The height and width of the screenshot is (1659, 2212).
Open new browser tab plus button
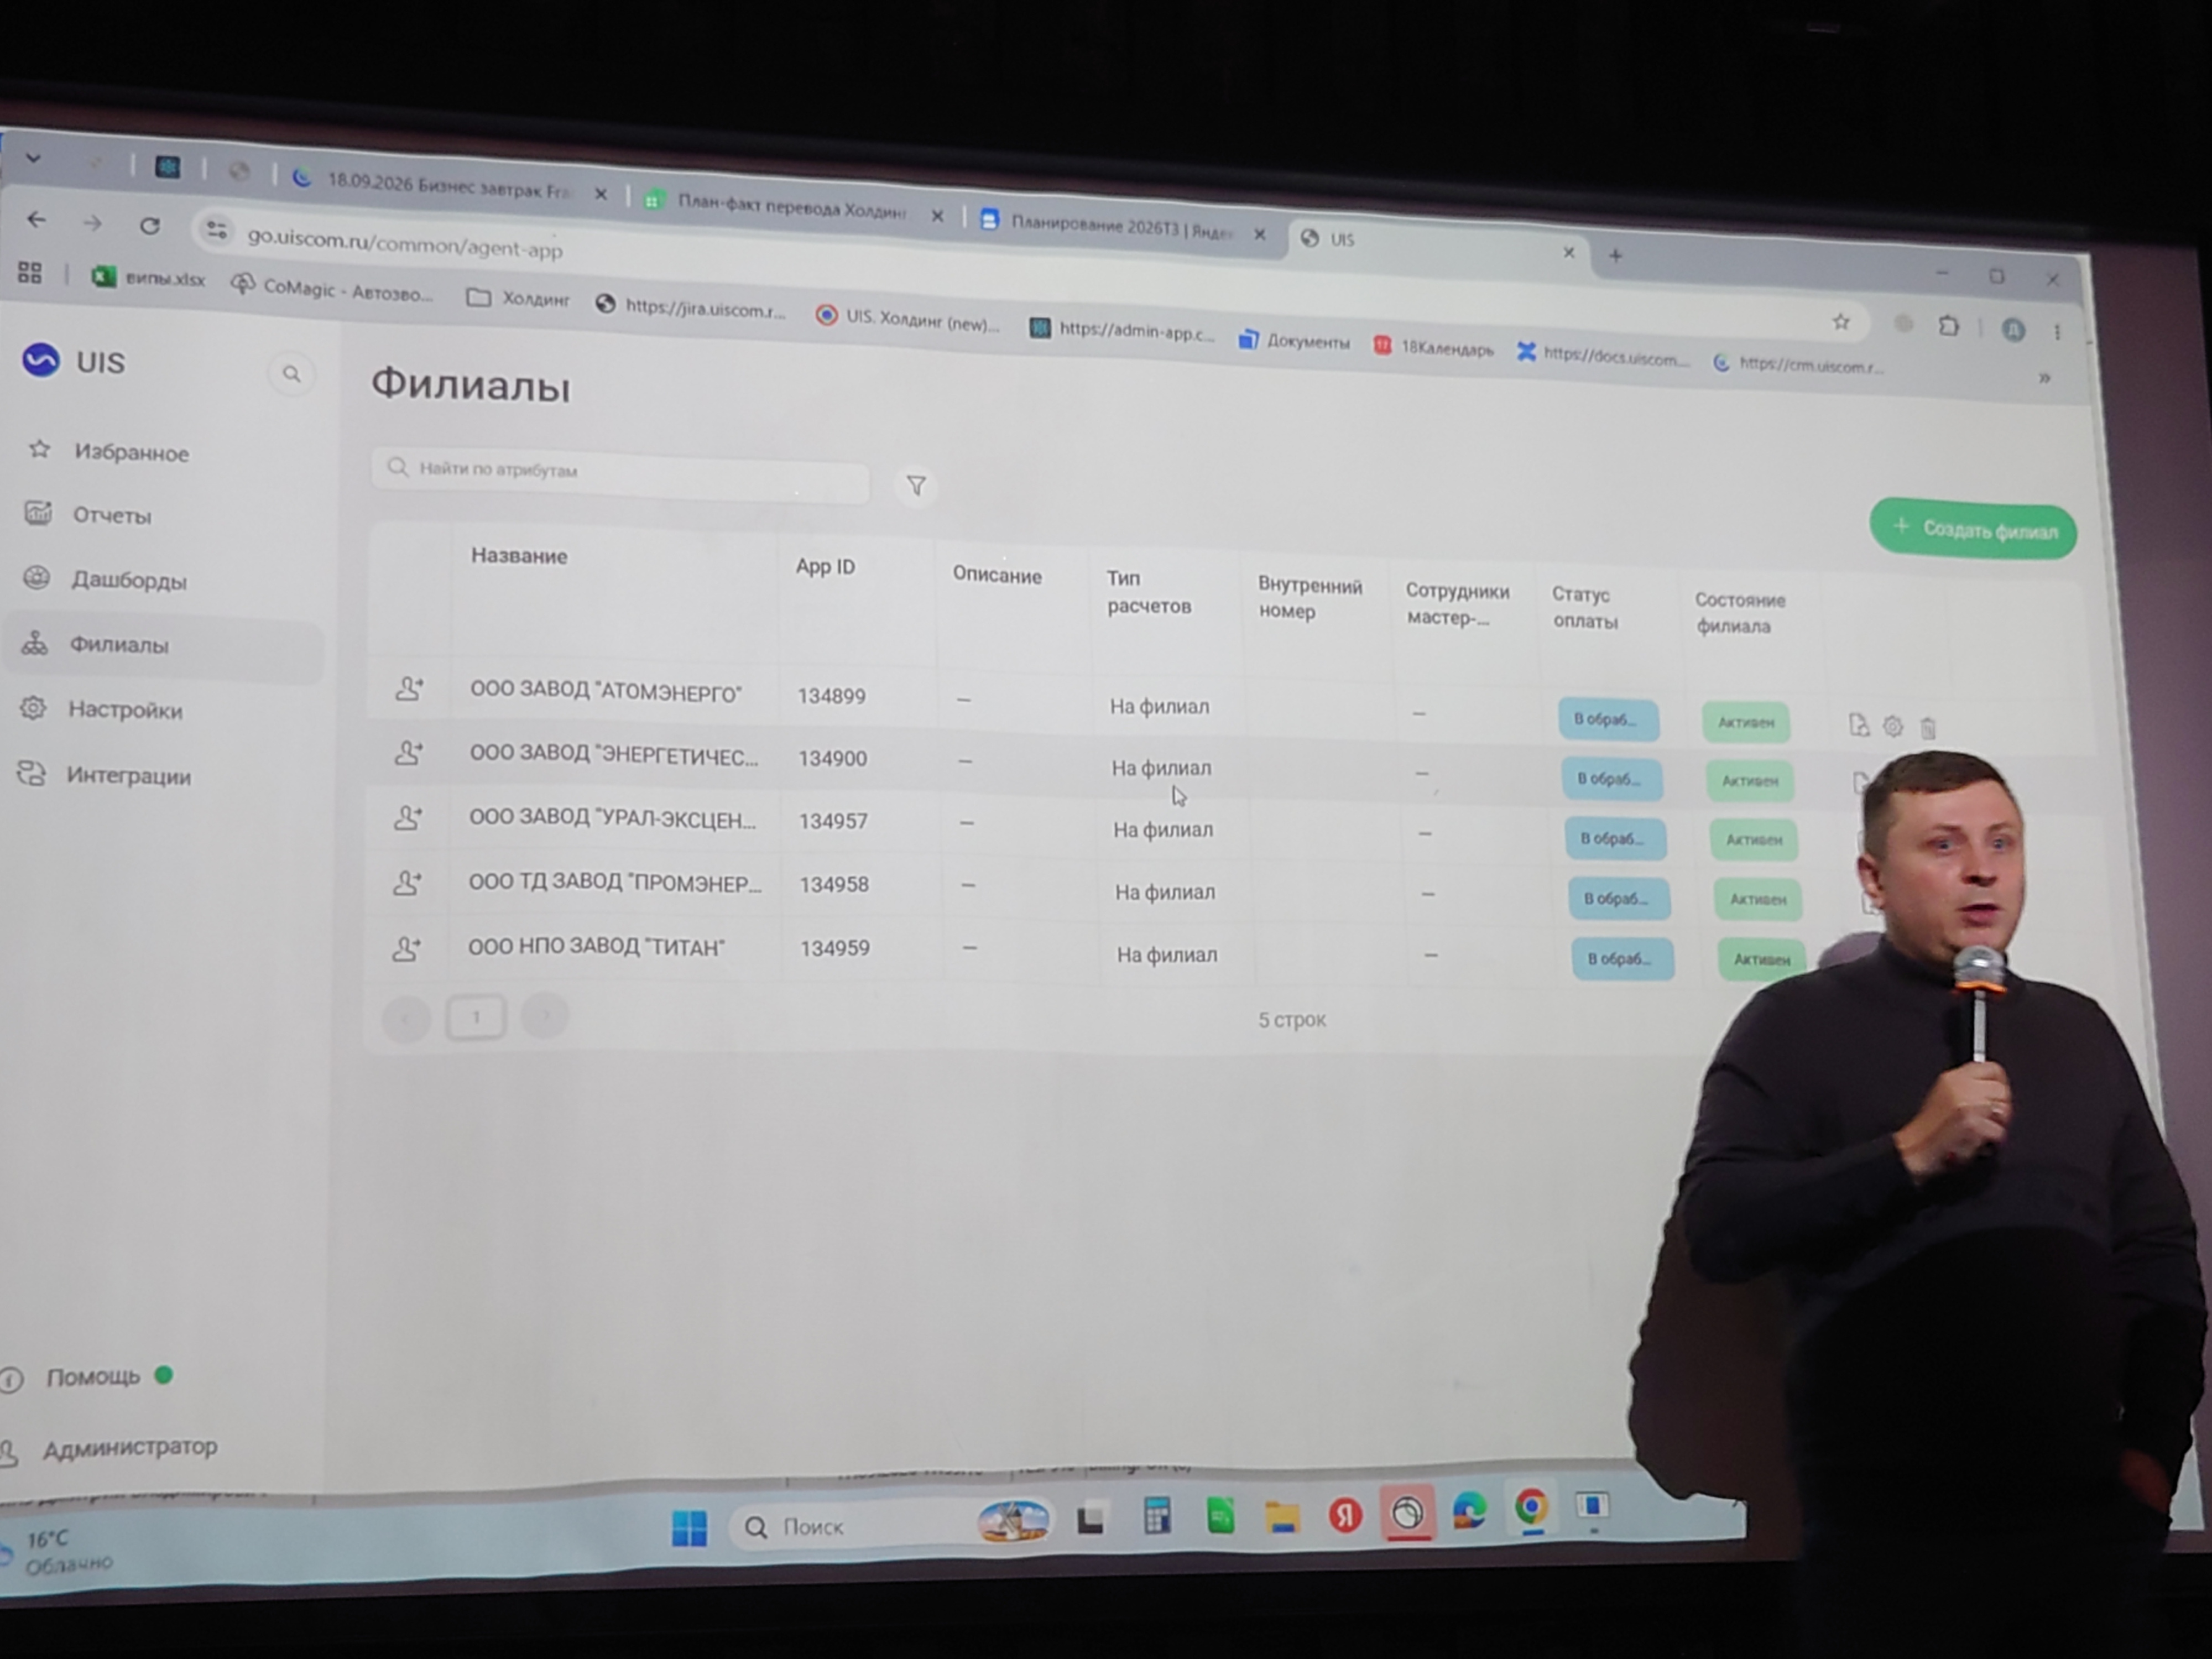pos(1614,256)
